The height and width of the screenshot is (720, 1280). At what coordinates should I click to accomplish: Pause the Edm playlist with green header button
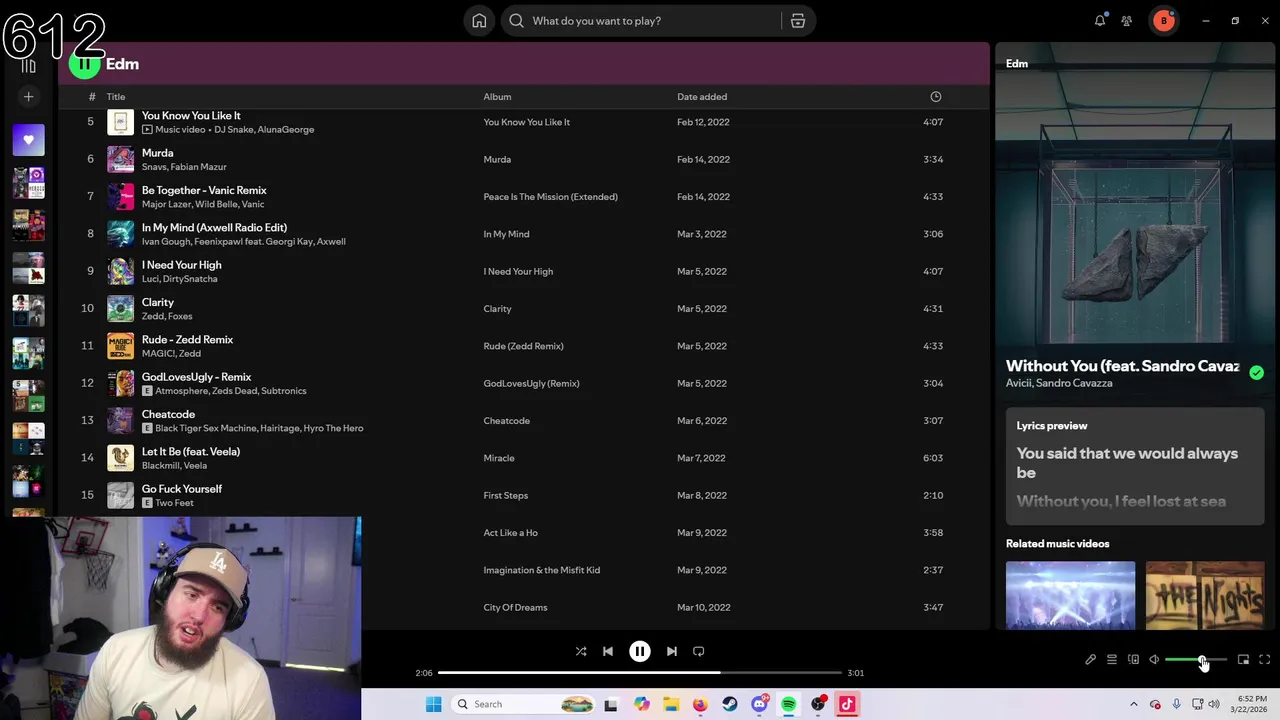click(x=85, y=64)
